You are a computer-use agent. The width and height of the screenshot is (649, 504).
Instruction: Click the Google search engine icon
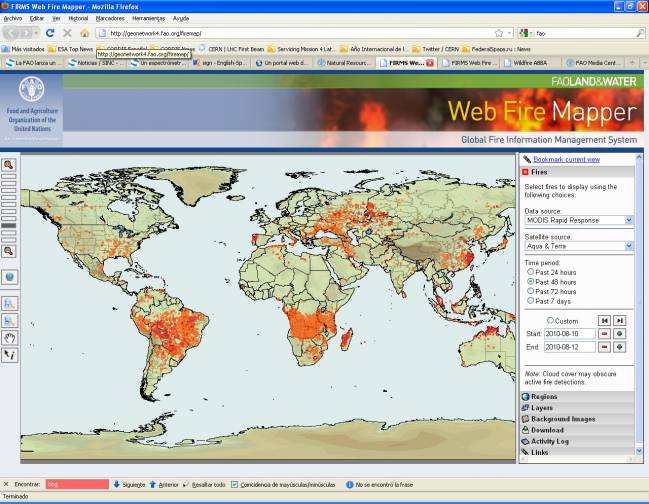point(524,33)
